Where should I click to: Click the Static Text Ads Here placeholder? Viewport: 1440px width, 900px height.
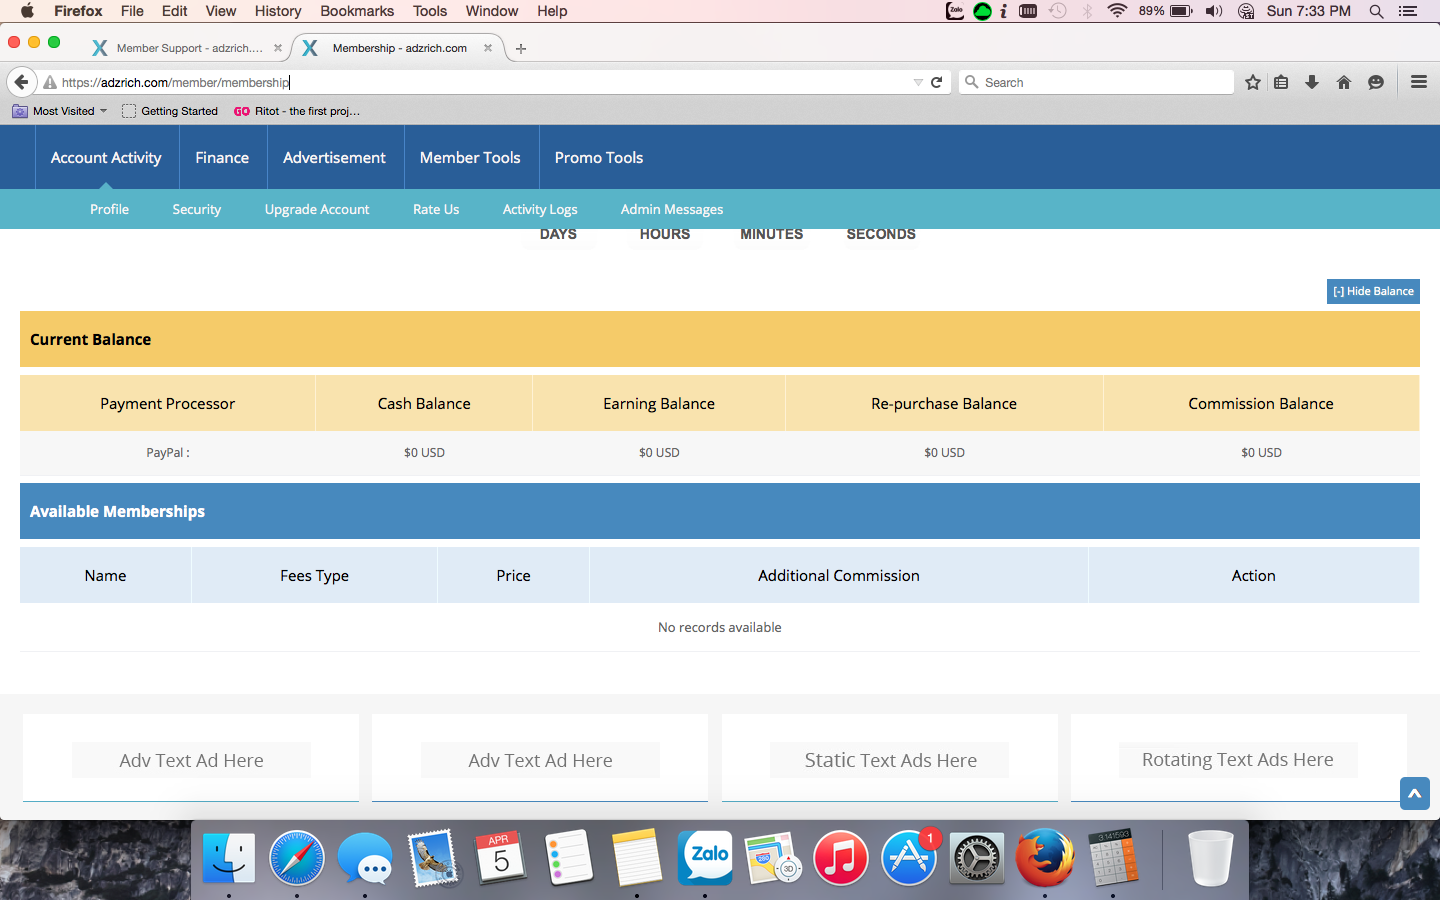[890, 760]
